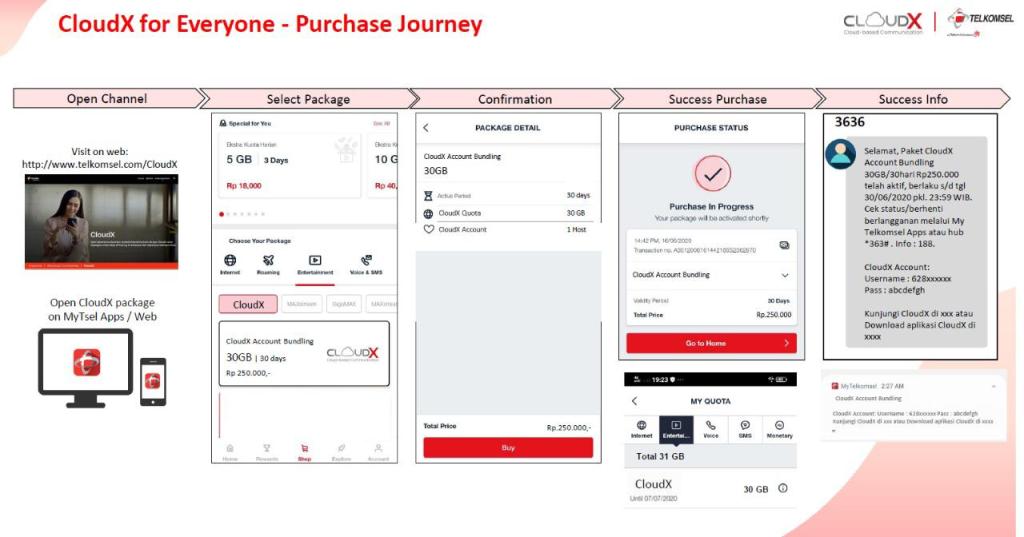Image resolution: width=1024 pixels, height=537 pixels.
Task: Select the Entertainment tab in package categories
Action: click(x=315, y=260)
